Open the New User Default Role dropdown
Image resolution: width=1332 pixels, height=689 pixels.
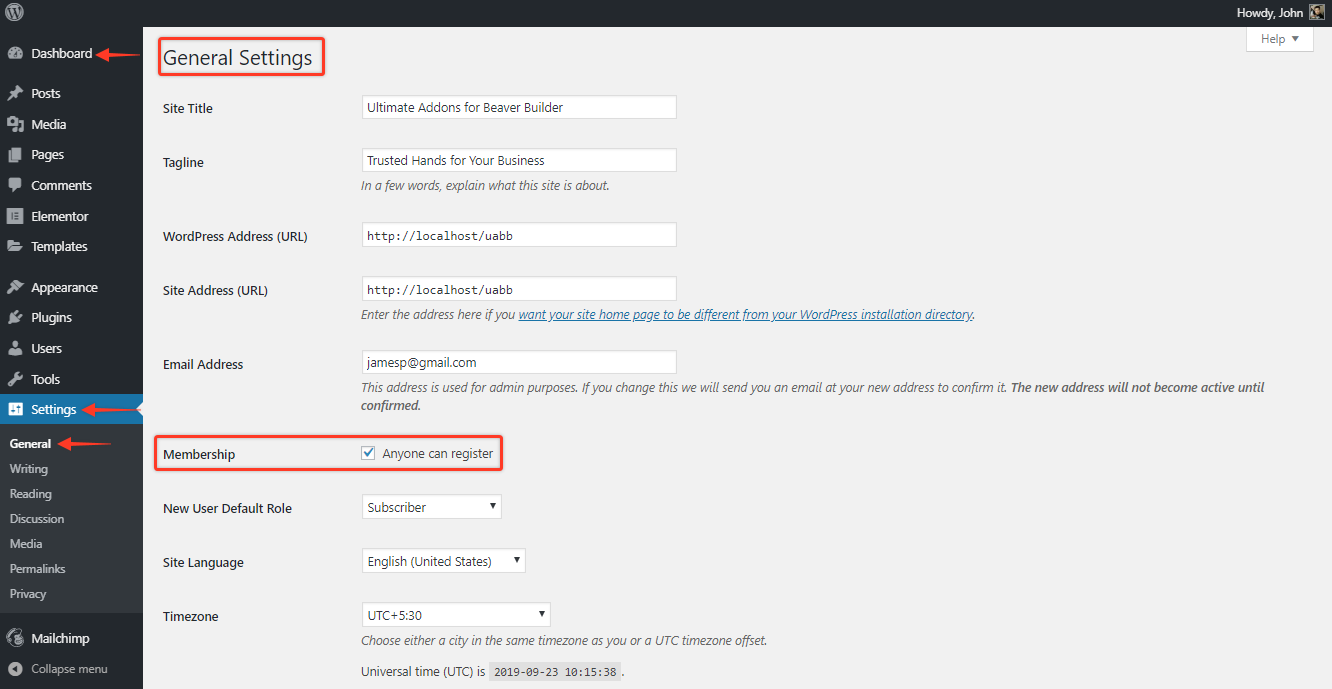[431, 507]
